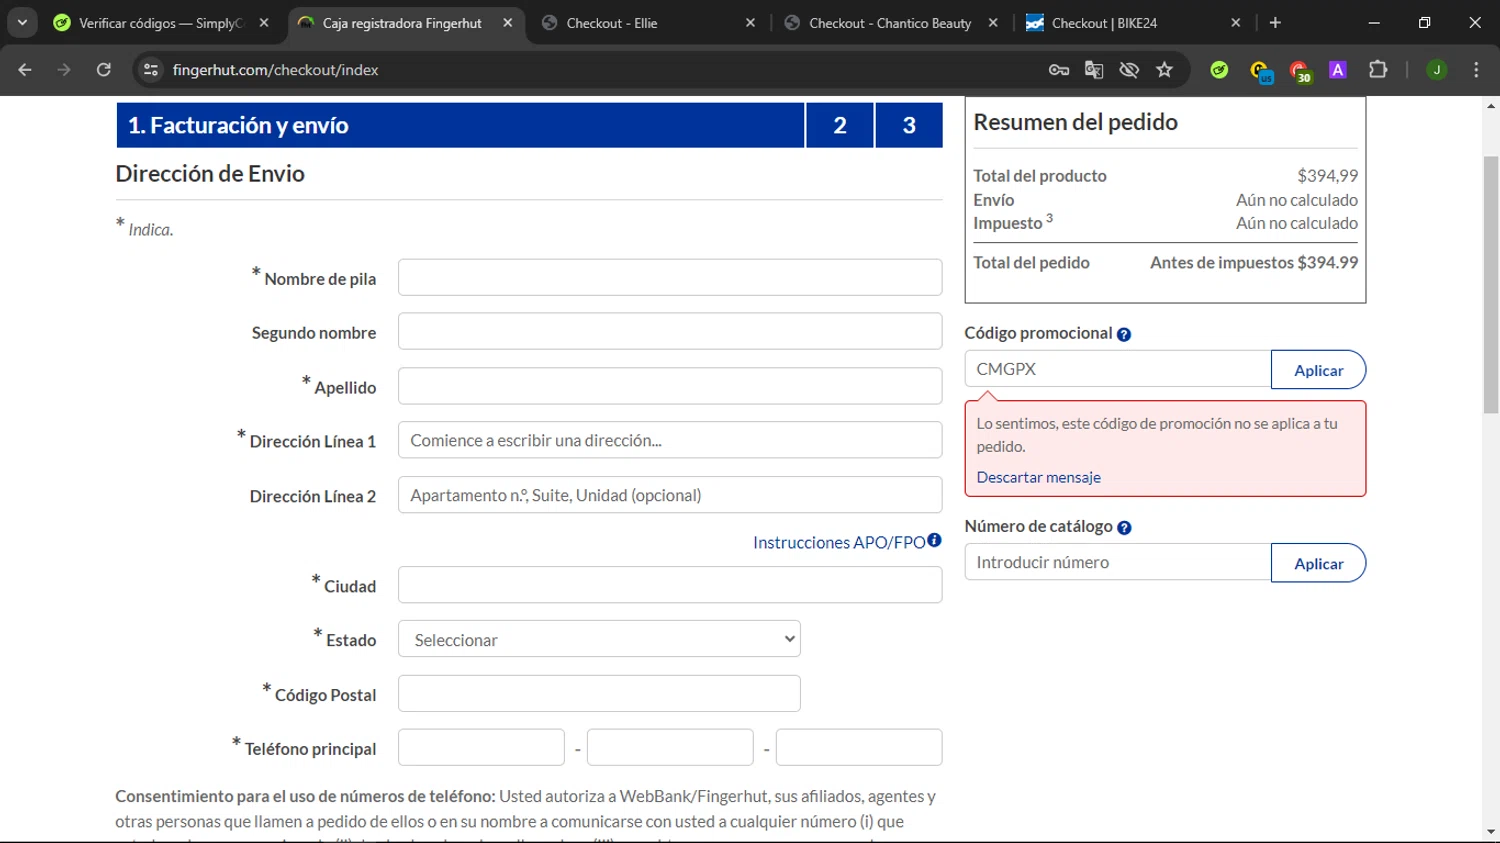The image size is (1500, 843).
Task: Go back to the previous page
Action: point(25,70)
